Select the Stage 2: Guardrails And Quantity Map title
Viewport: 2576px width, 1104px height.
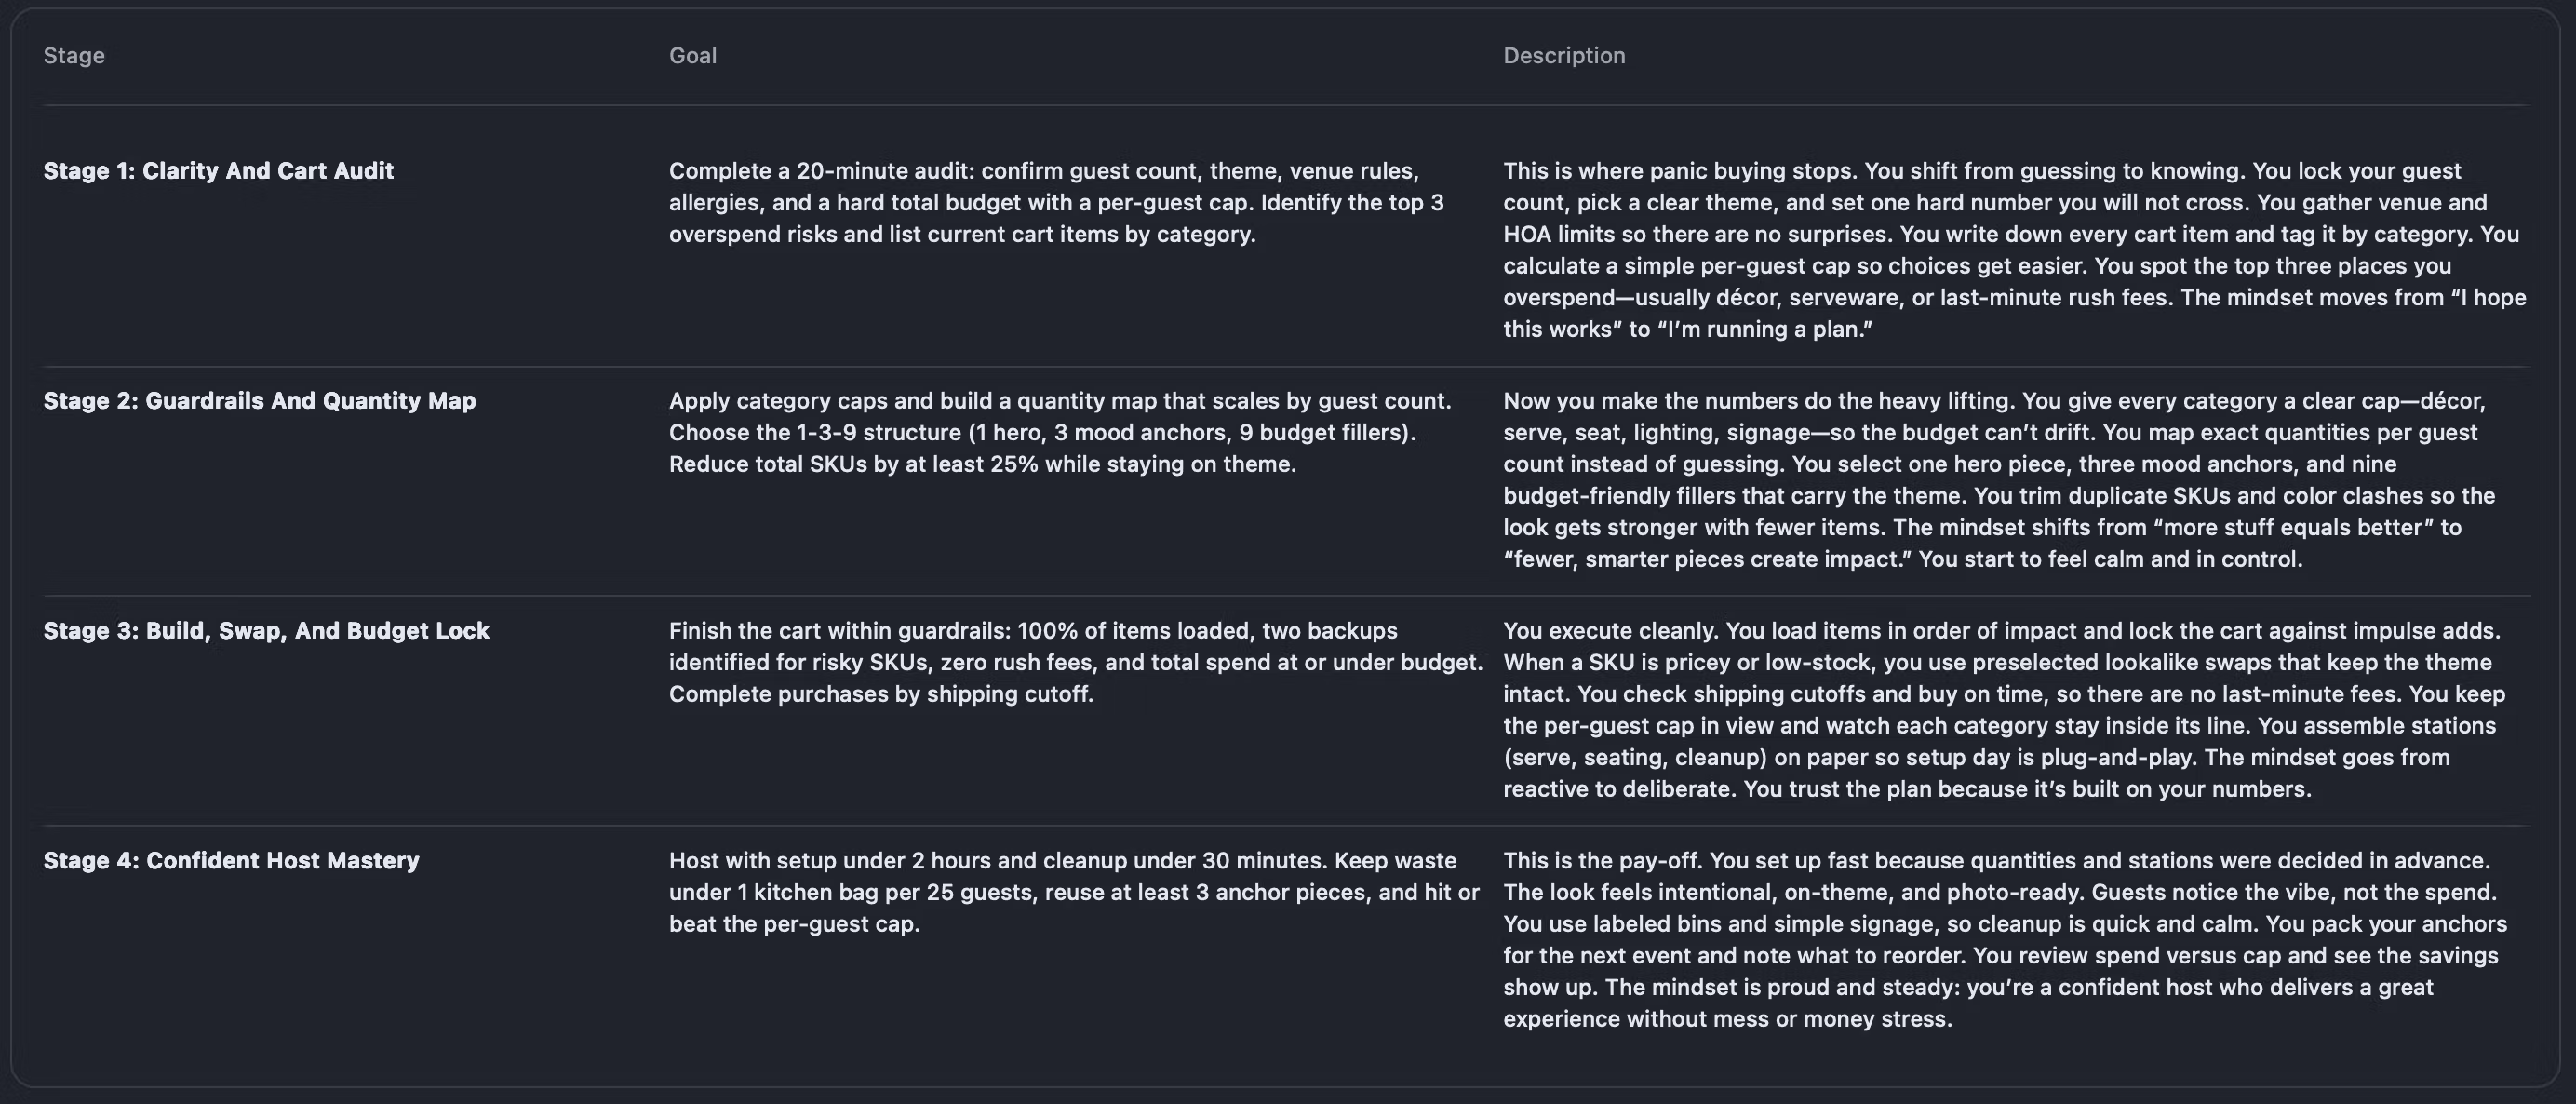click(259, 401)
